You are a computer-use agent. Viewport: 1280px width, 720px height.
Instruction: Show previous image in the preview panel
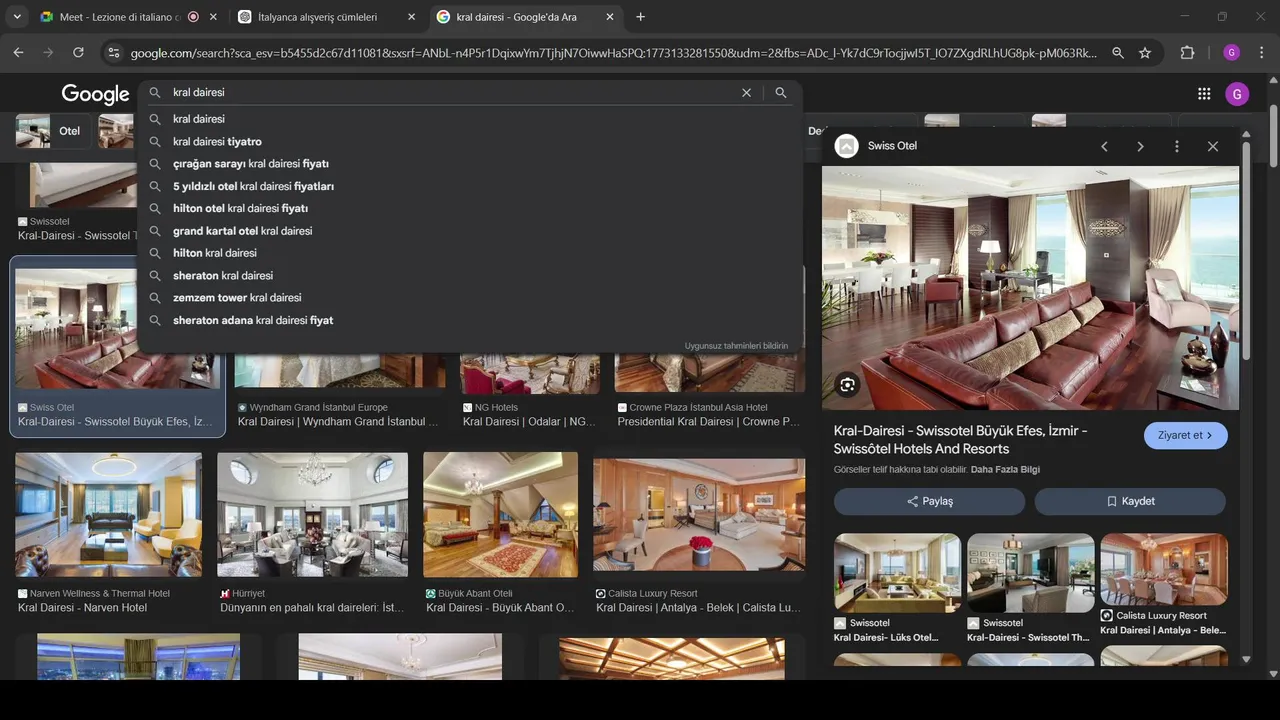pos(1104,146)
